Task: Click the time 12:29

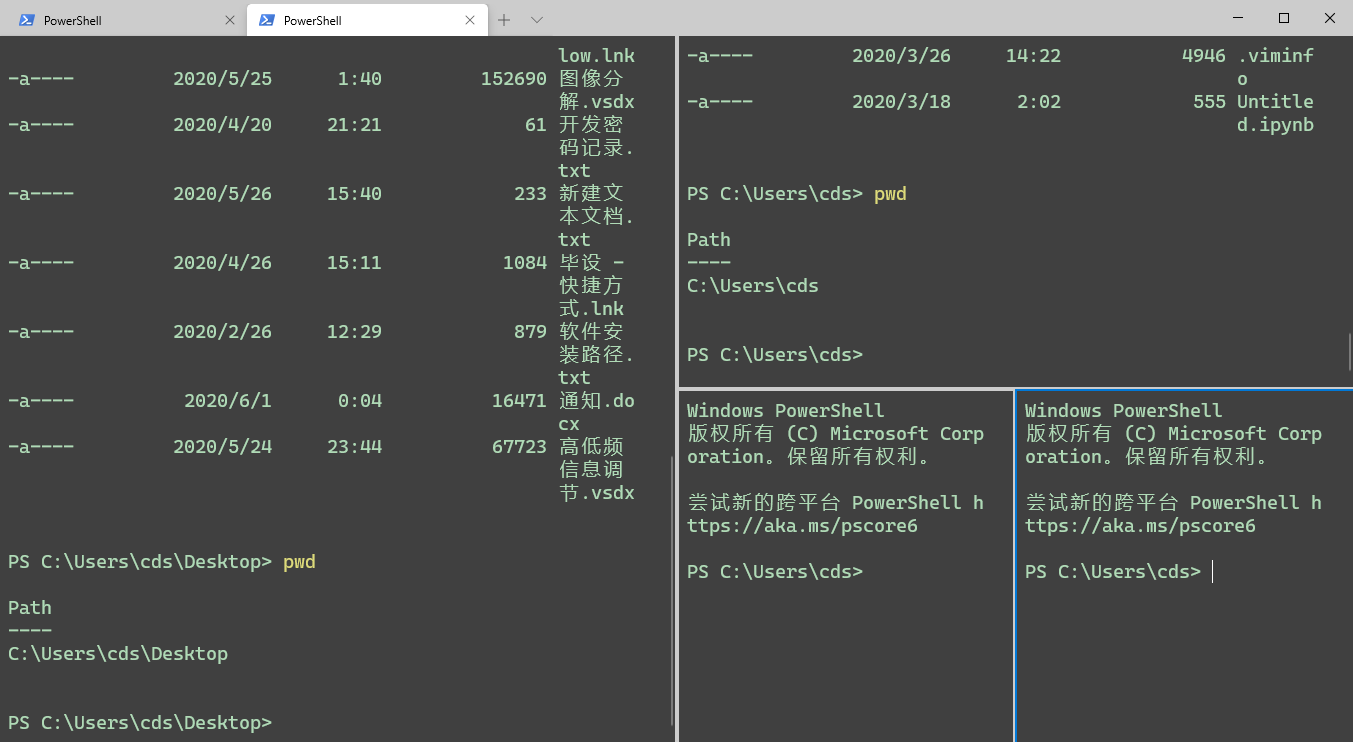Action: click(x=354, y=332)
